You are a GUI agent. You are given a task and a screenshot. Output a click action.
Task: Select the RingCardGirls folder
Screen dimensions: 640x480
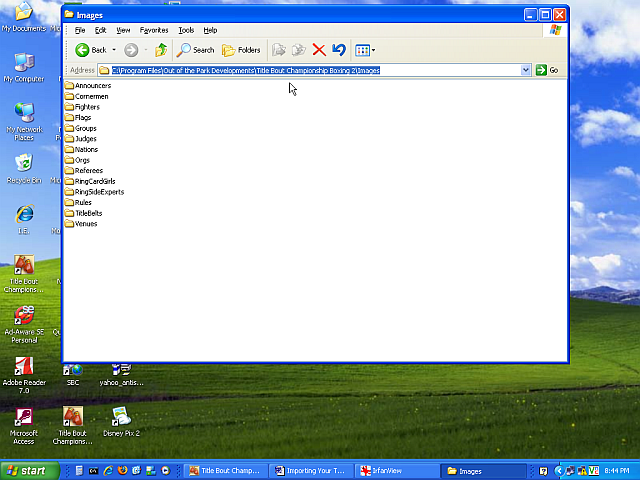point(90,181)
